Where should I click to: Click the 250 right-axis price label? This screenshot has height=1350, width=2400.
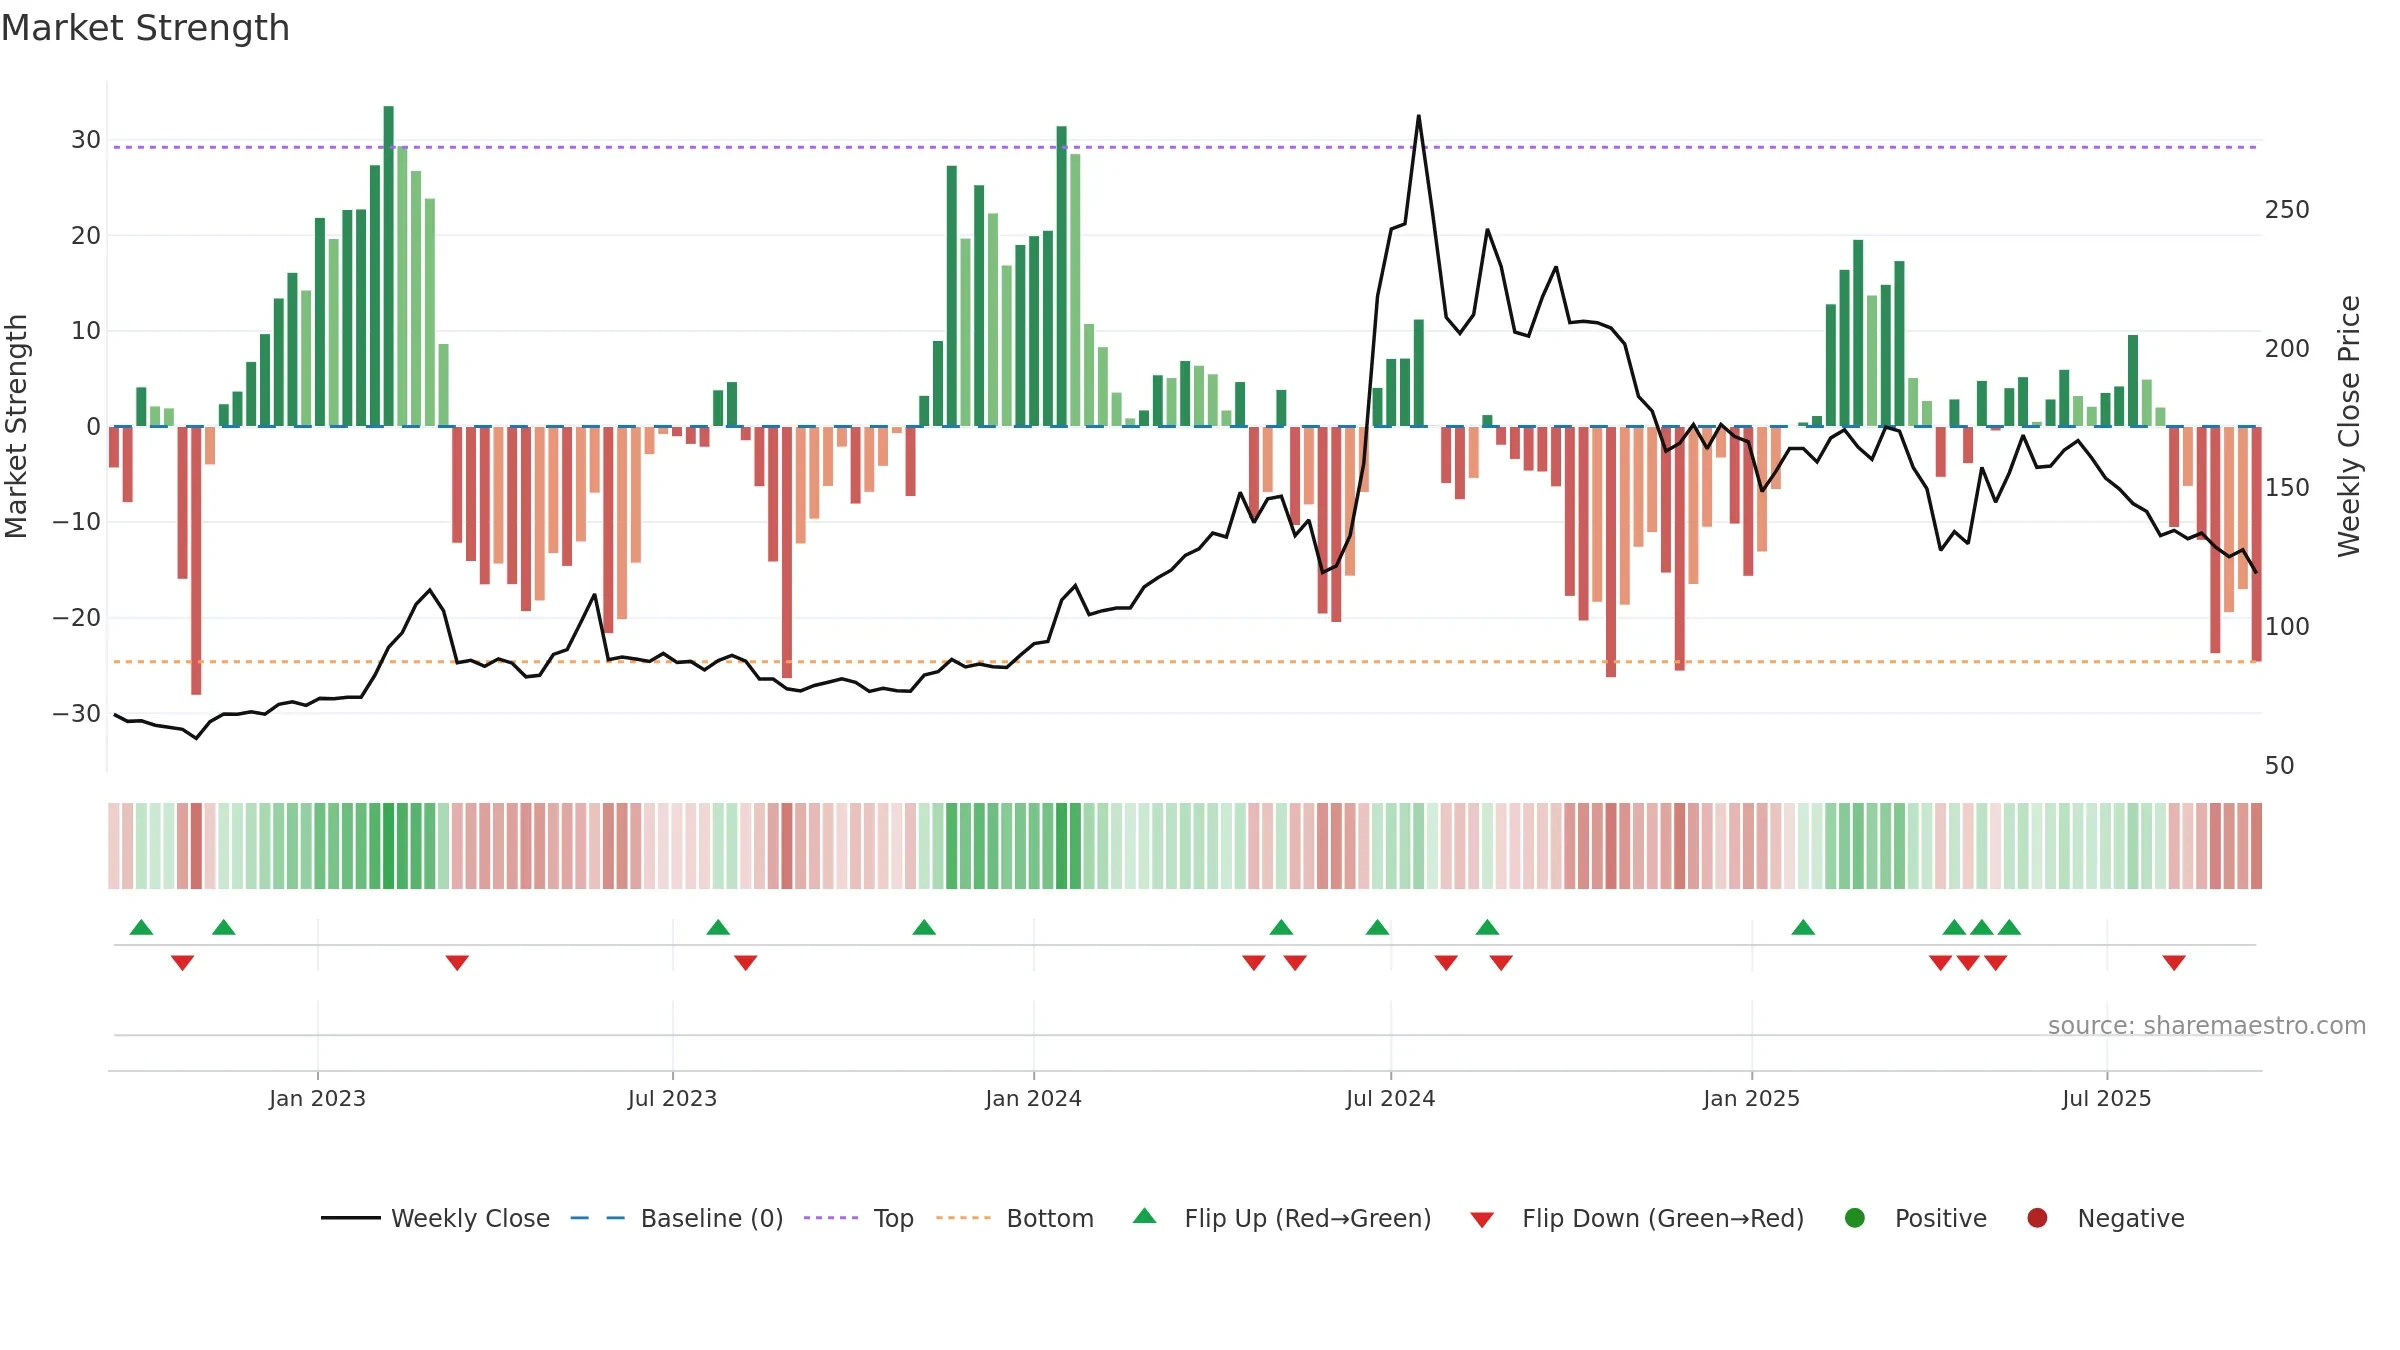[2287, 210]
